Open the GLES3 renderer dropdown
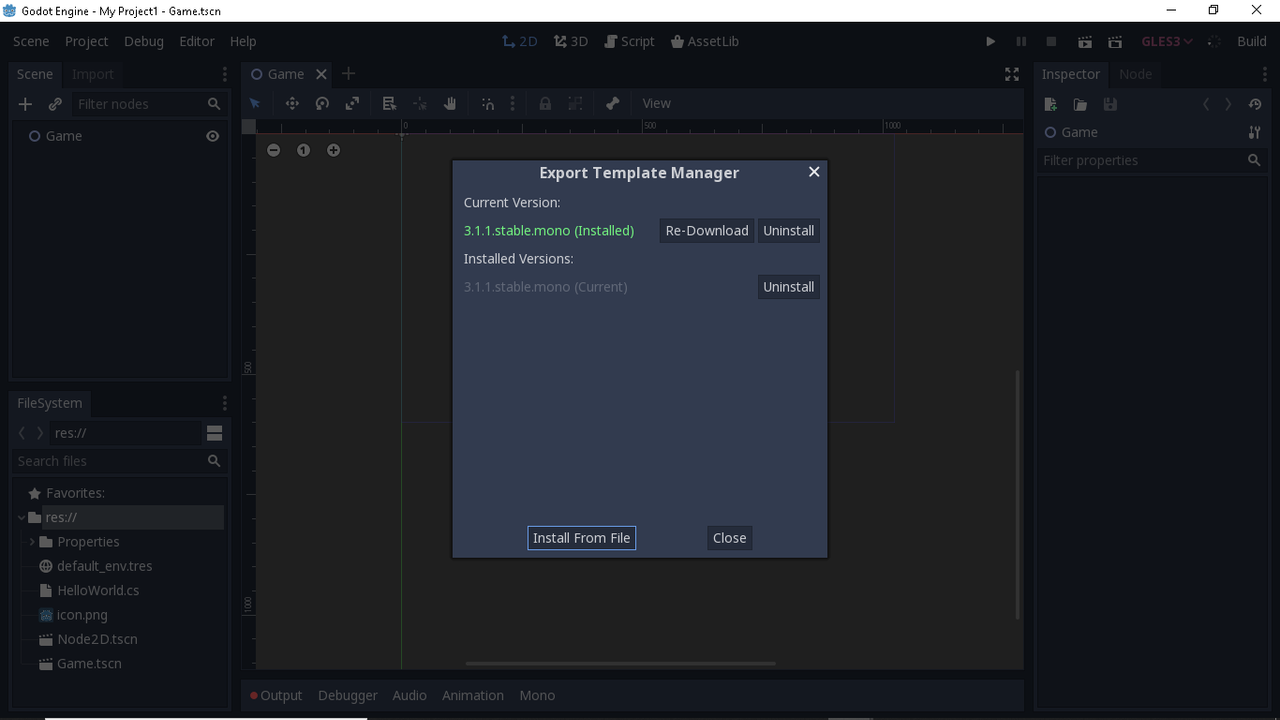Viewport: 1280px width, 720px height. tap(1167, 41)
